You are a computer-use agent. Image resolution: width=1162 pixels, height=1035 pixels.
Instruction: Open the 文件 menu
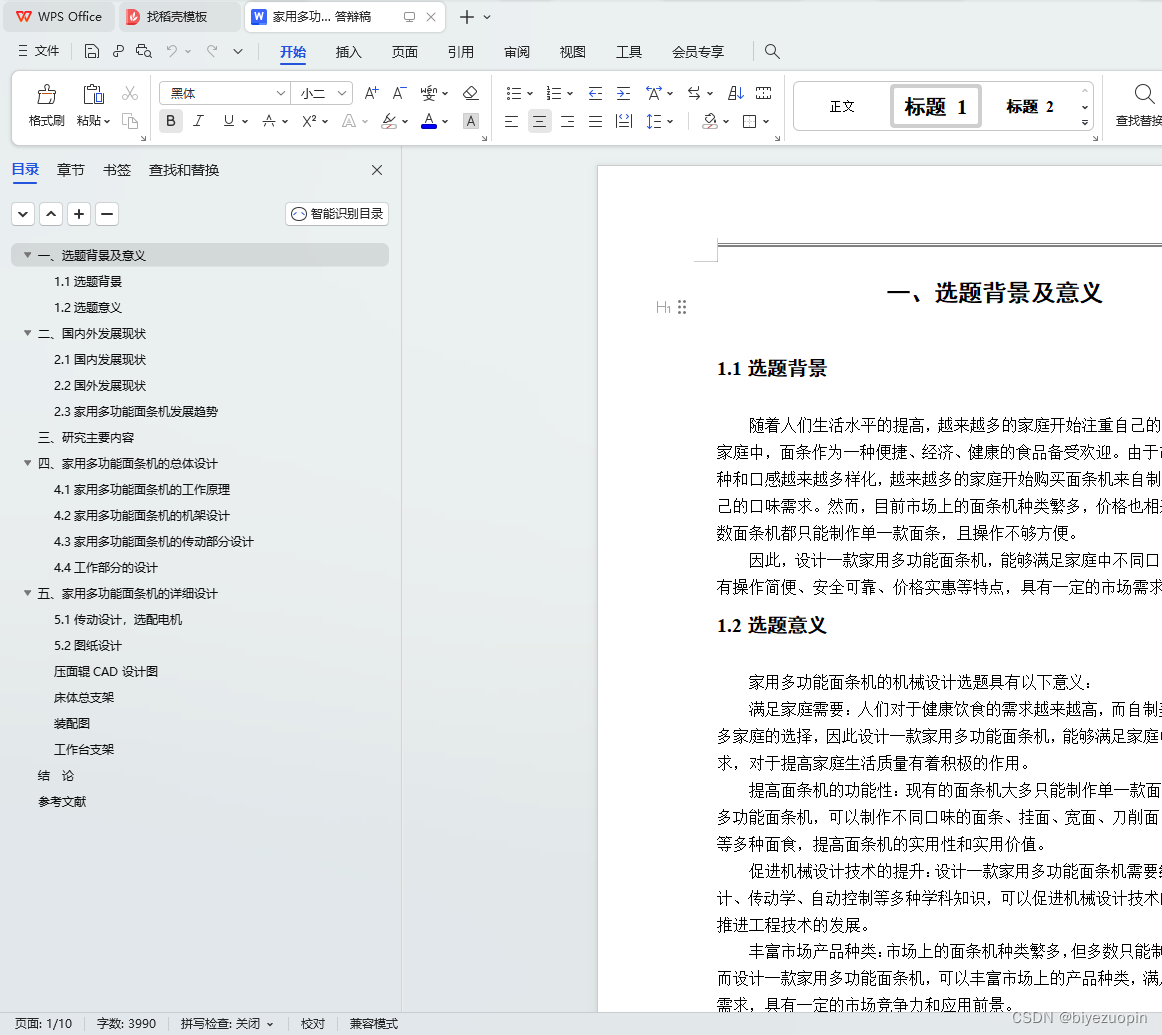click(39, 51)
